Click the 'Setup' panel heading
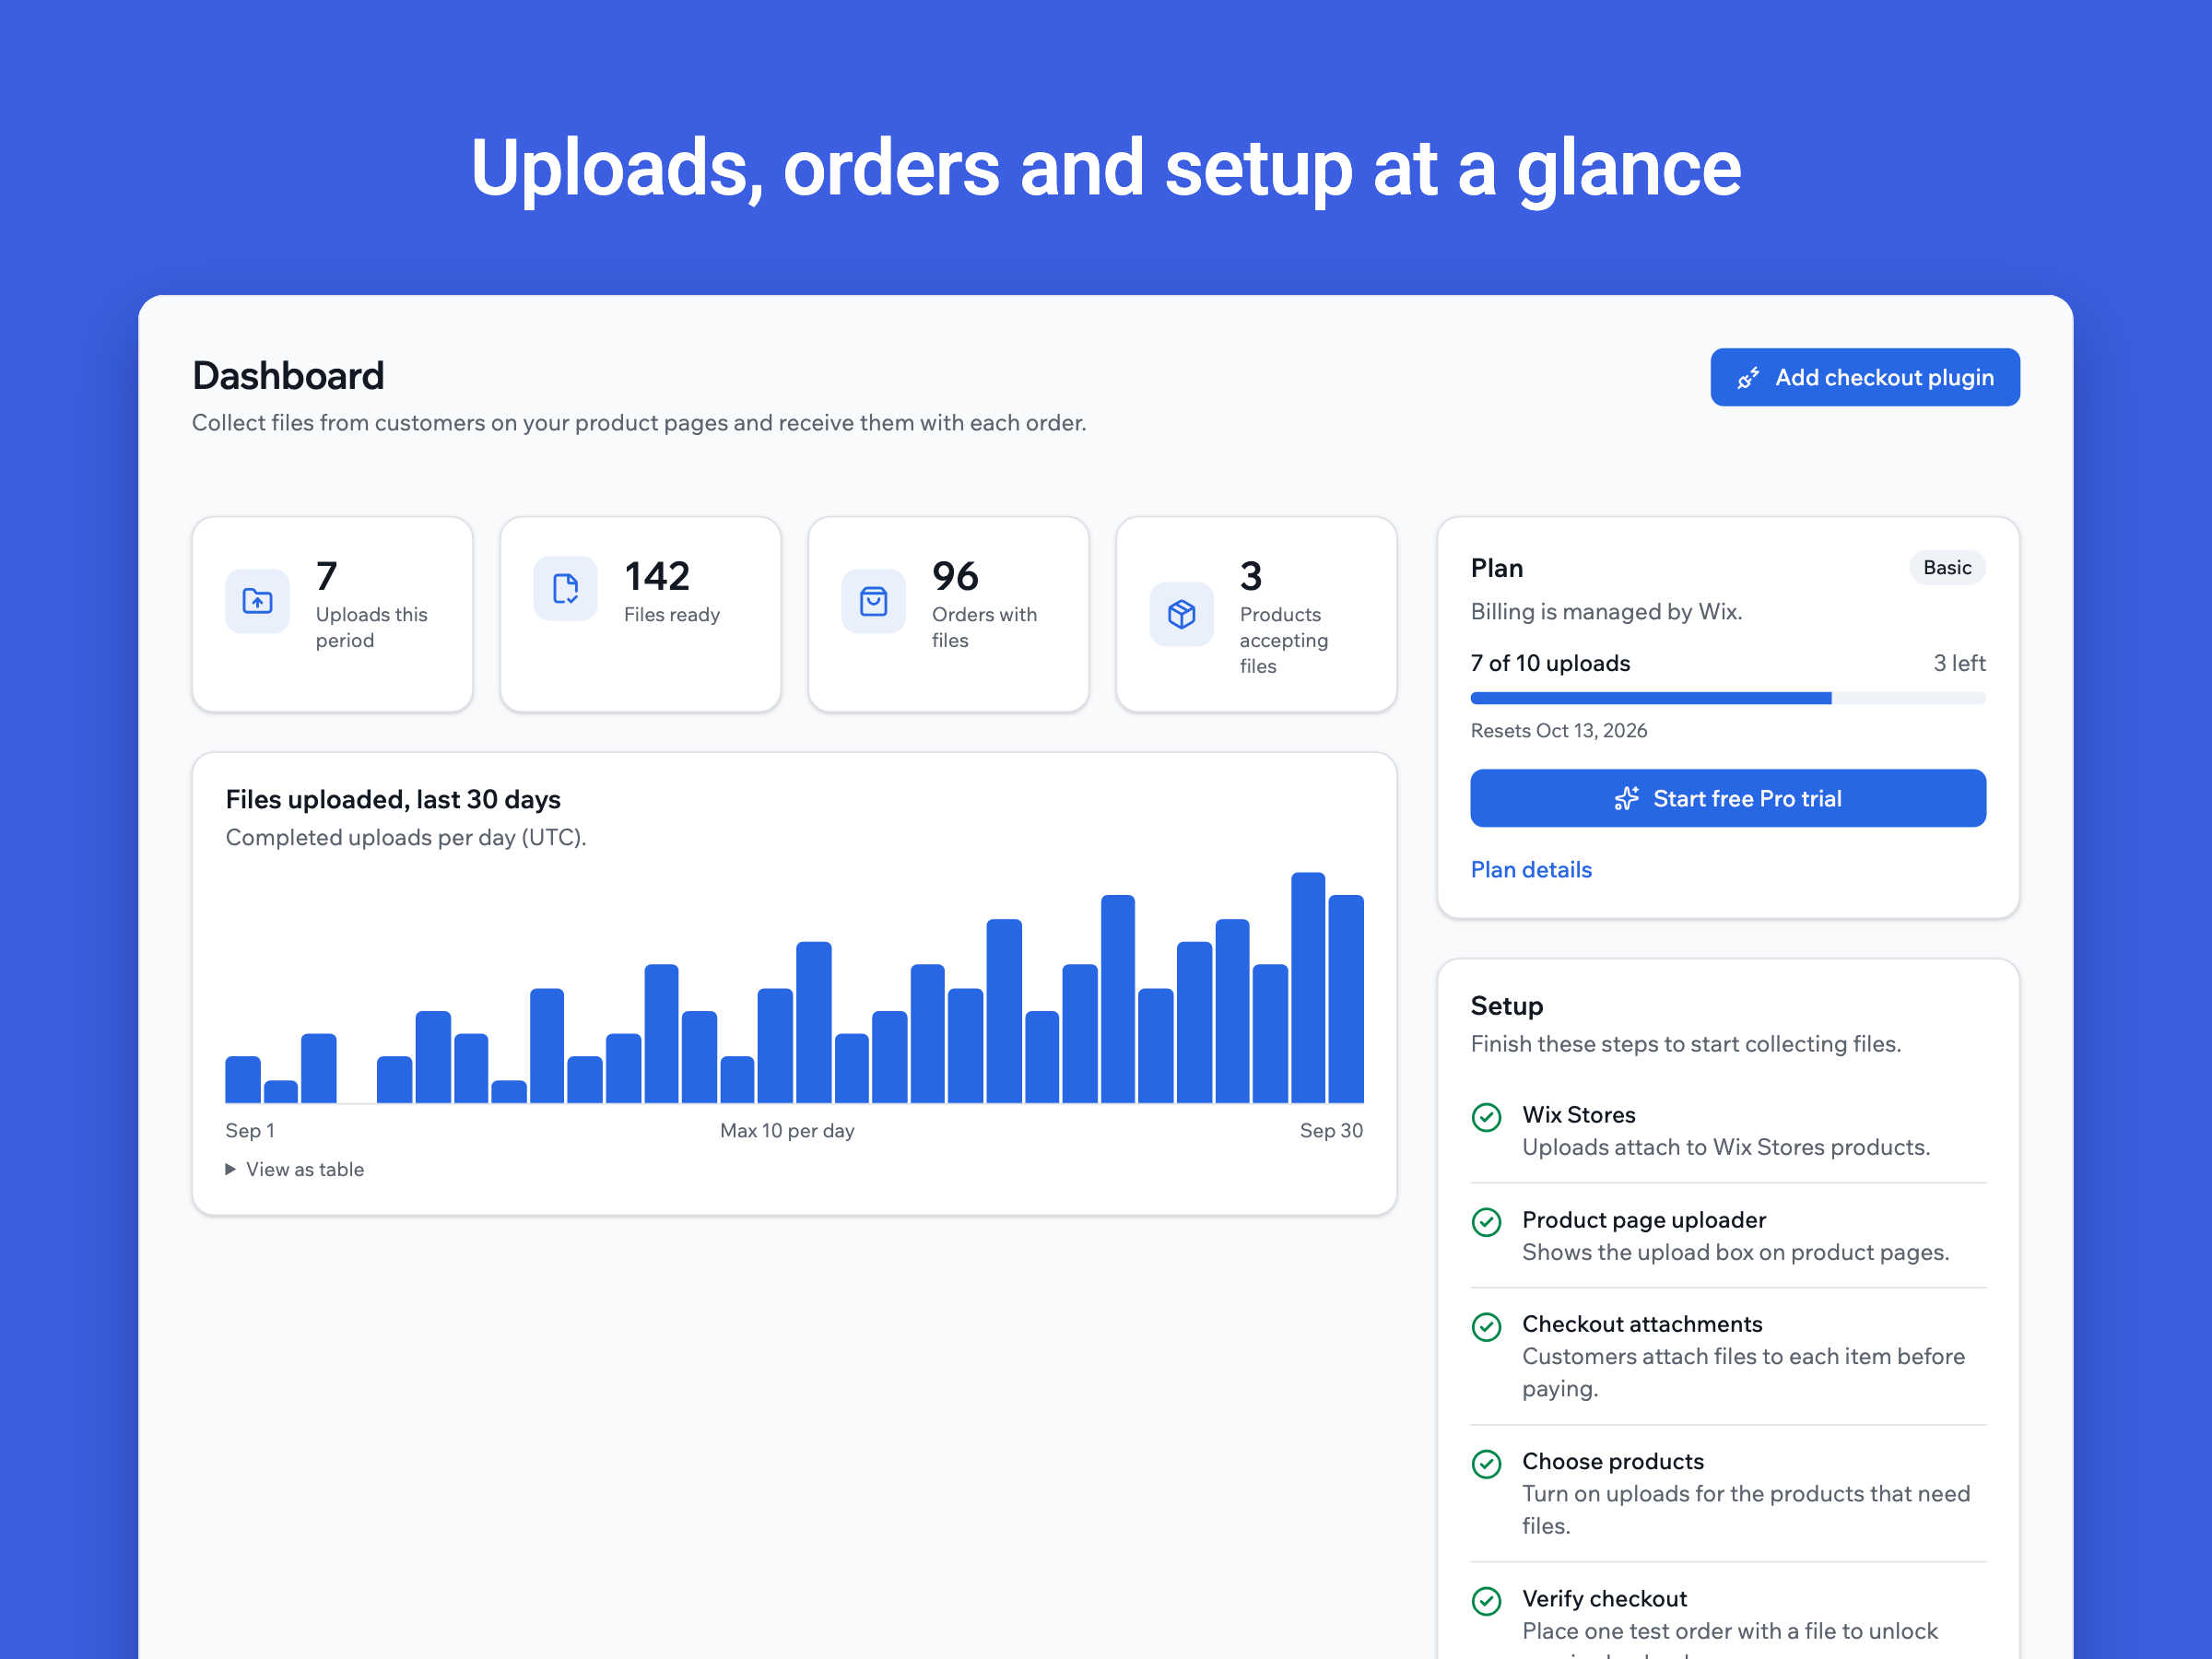 (x=1506, y=1005)
